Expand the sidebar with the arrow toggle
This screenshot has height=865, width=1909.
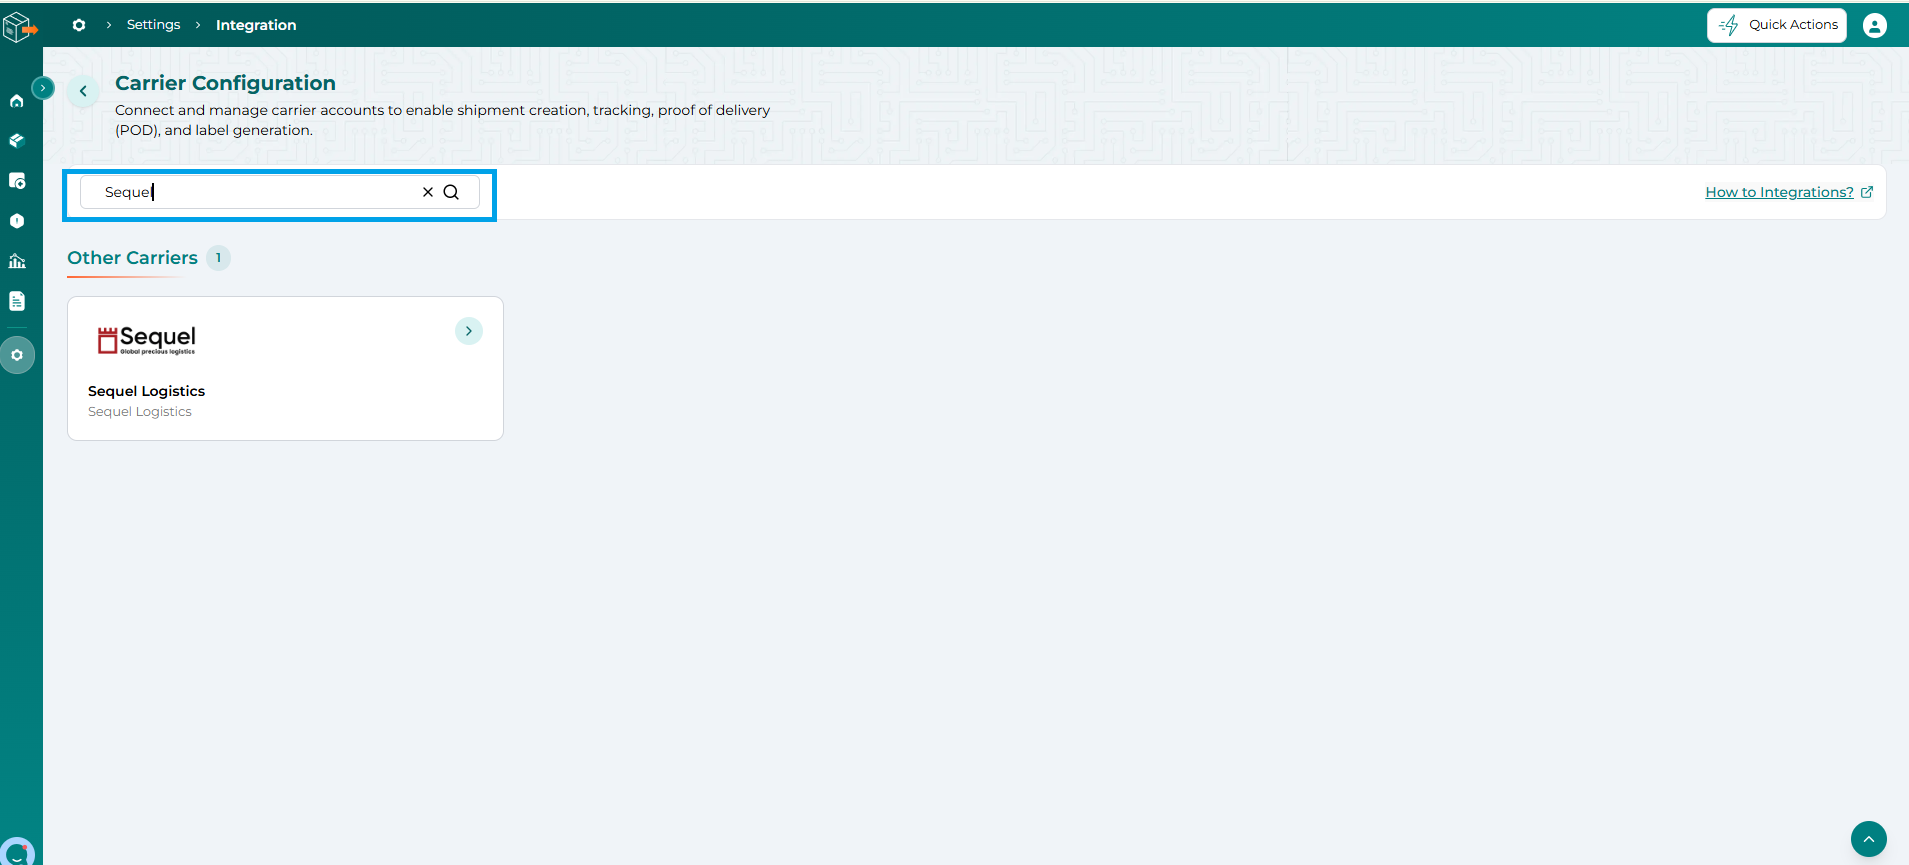click(x=43, y=88)
